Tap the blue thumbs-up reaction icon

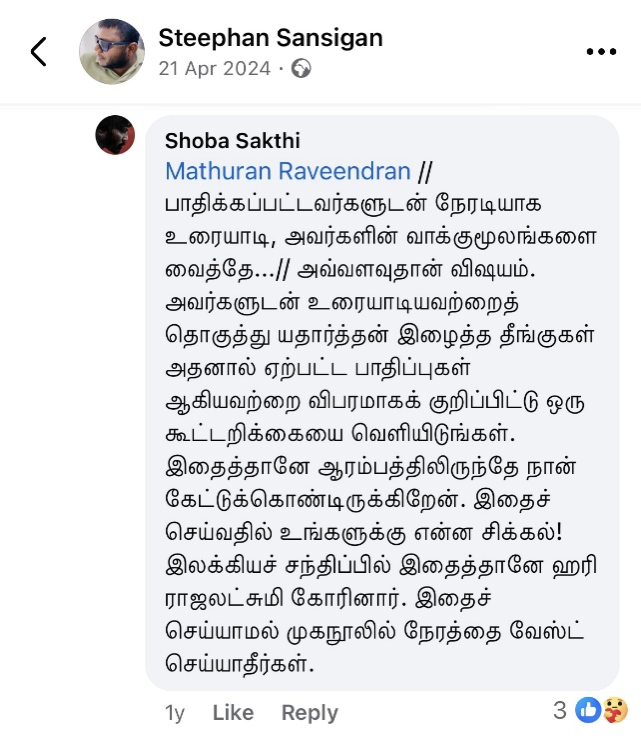click(588, 710)
